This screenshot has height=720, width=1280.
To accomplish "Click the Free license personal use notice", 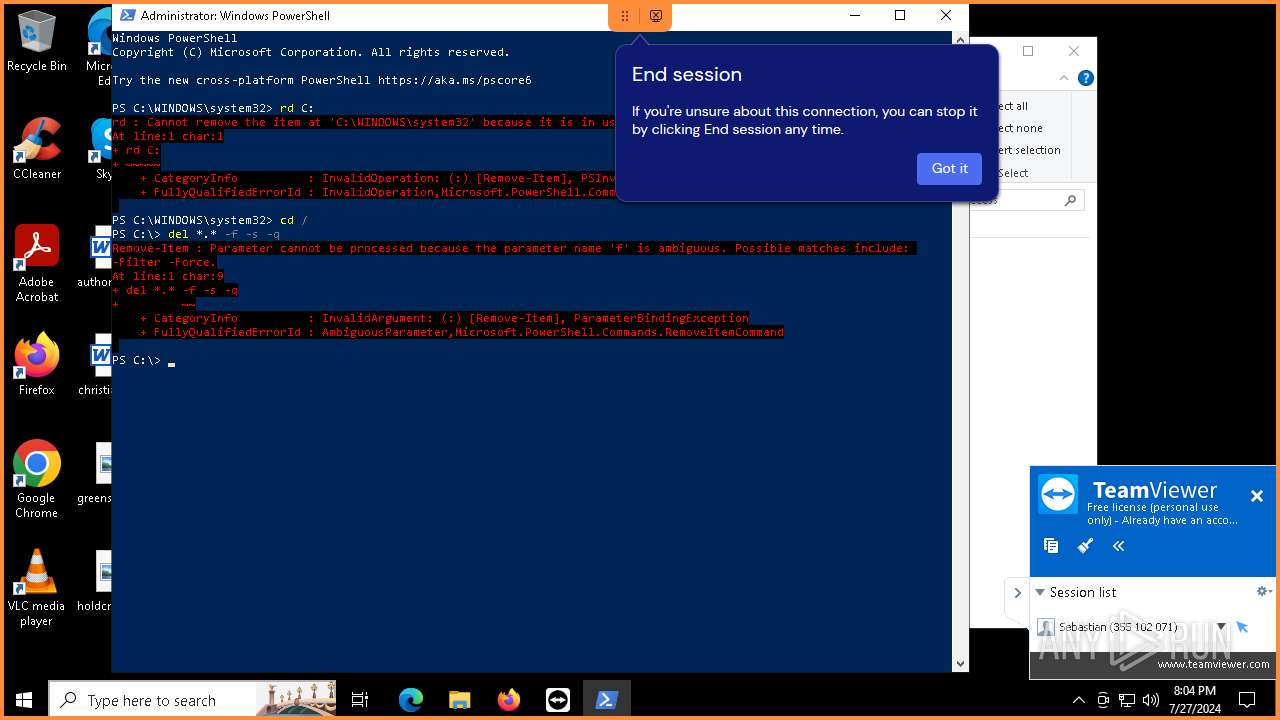I will [1163, 514].
